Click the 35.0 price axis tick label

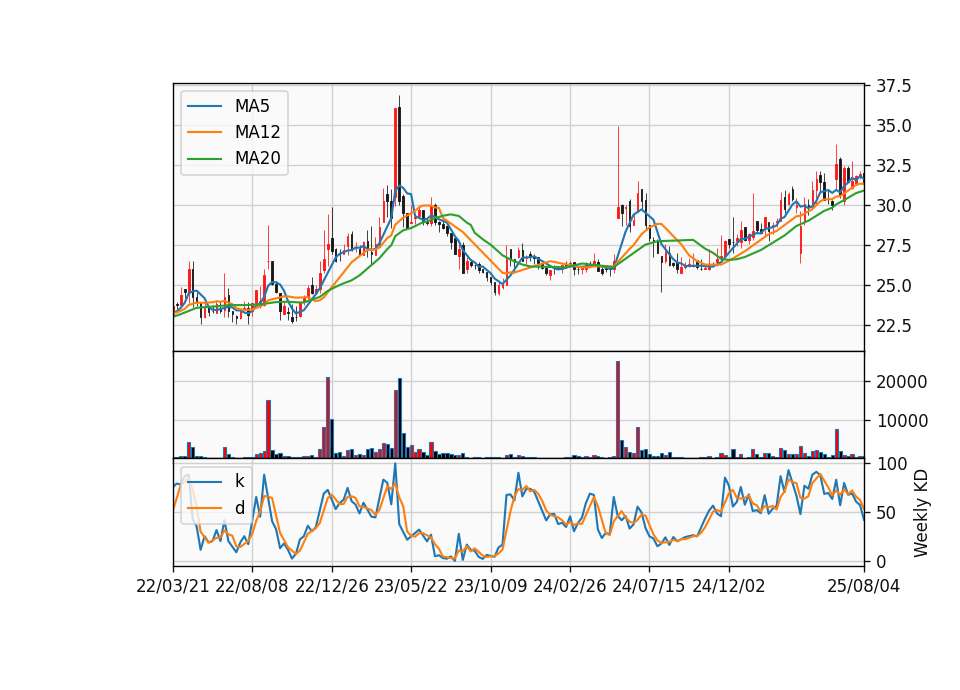pos(893,126)
